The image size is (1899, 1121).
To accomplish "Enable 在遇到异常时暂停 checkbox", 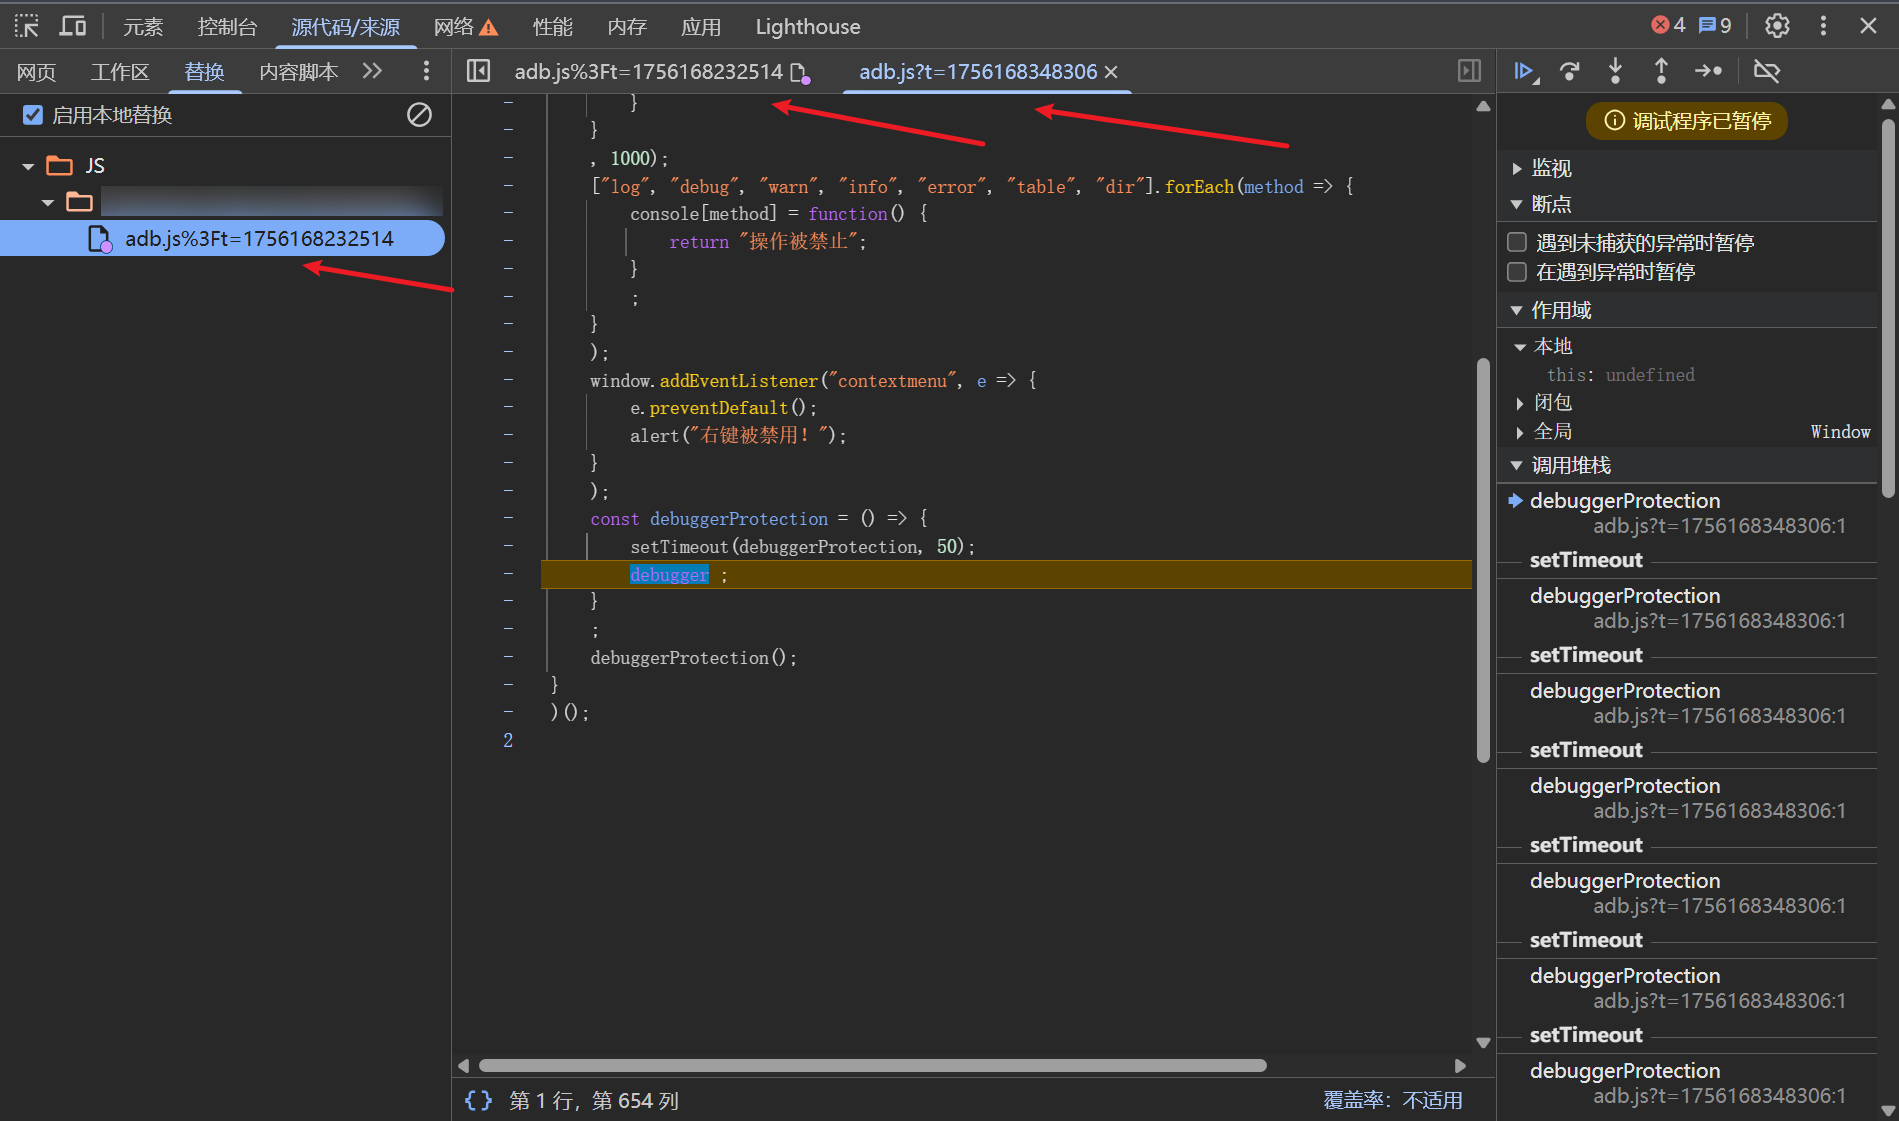I will pyautogui.click(x=1517, y=272).
